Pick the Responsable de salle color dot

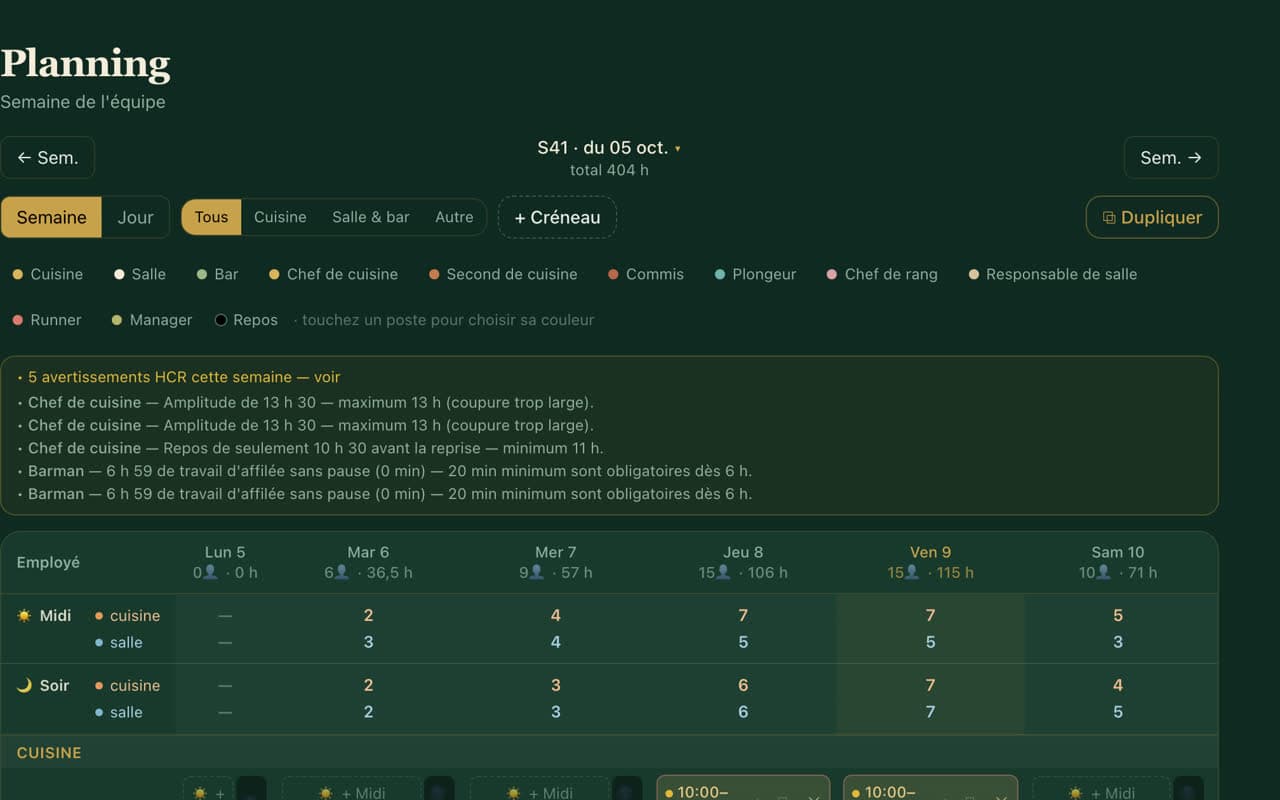coord(973,274)
